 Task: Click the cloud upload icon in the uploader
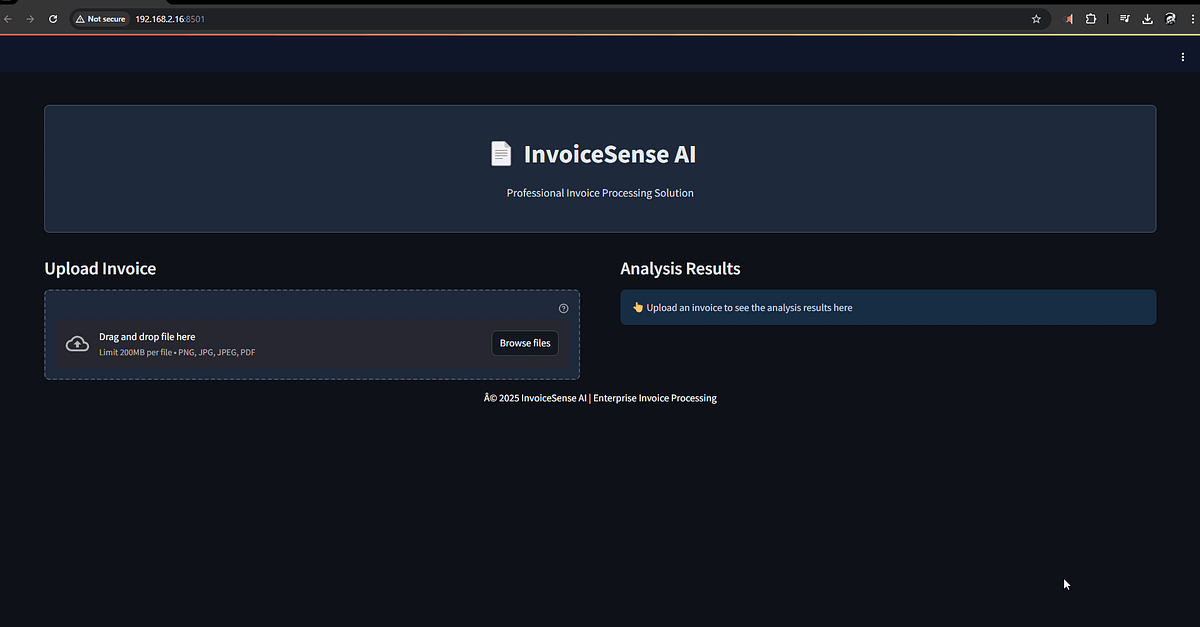click(x=77, y=343)
